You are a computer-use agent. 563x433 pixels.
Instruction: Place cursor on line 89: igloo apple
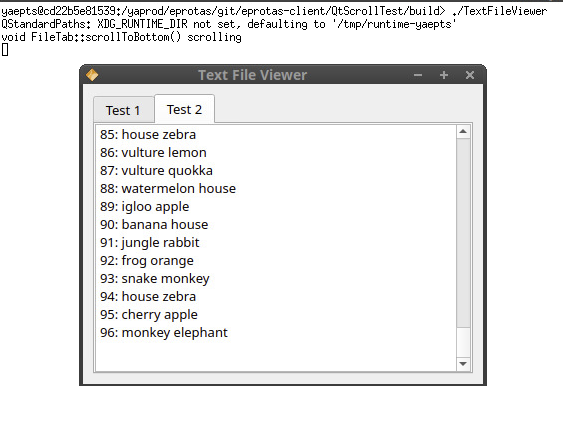click(145, 207)
